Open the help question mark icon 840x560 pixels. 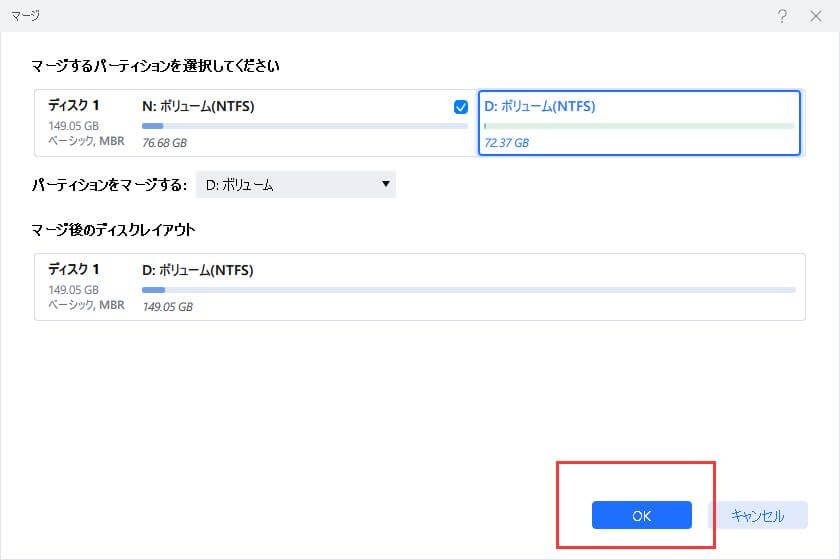click(782, 16)
